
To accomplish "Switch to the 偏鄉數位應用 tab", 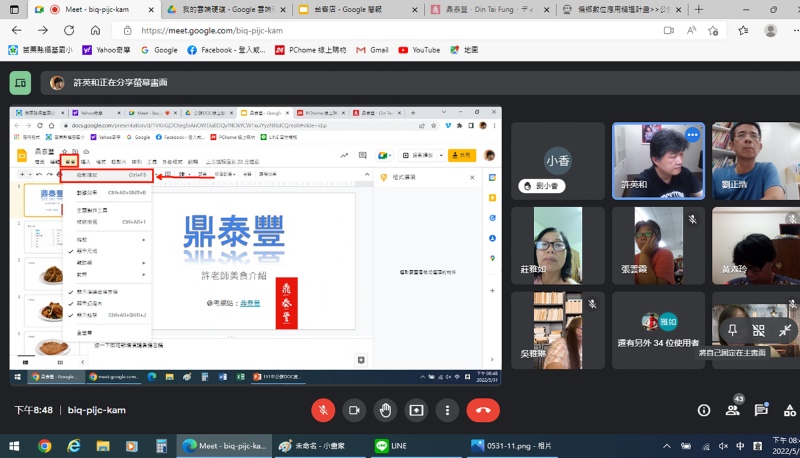I will point(622,9).
